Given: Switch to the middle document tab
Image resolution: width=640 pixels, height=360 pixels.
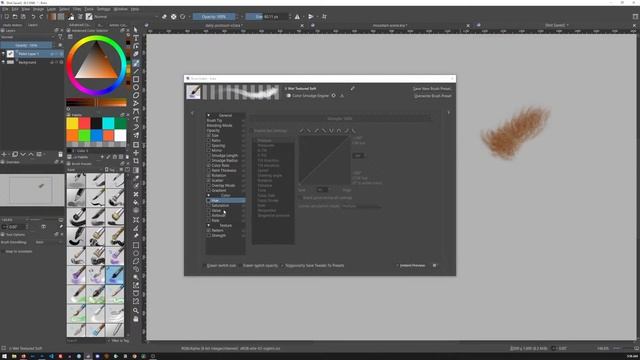Looking at the screenshot, I should coord(389,25).
